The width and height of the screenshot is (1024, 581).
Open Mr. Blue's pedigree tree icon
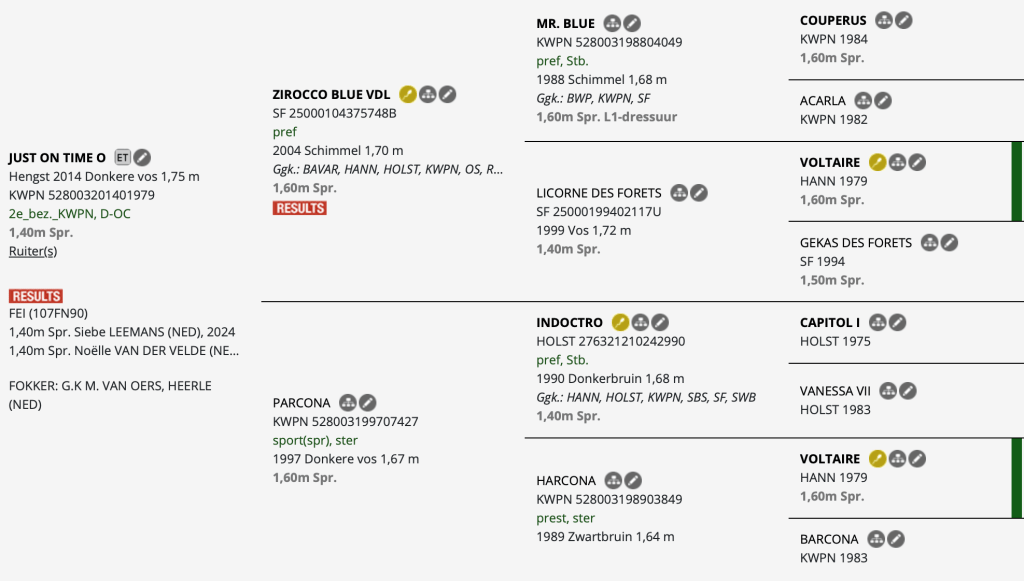pos(612,23)
